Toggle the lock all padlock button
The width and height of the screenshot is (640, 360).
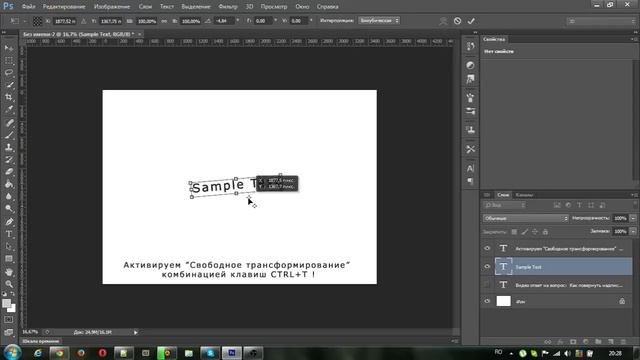click(545, 232)
